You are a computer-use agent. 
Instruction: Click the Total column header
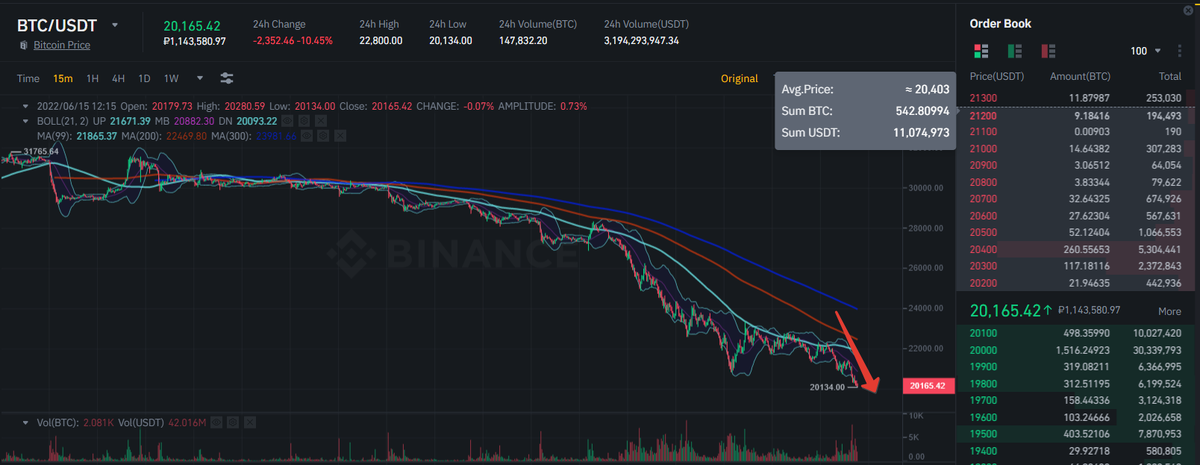click(x=1170, y=76)
